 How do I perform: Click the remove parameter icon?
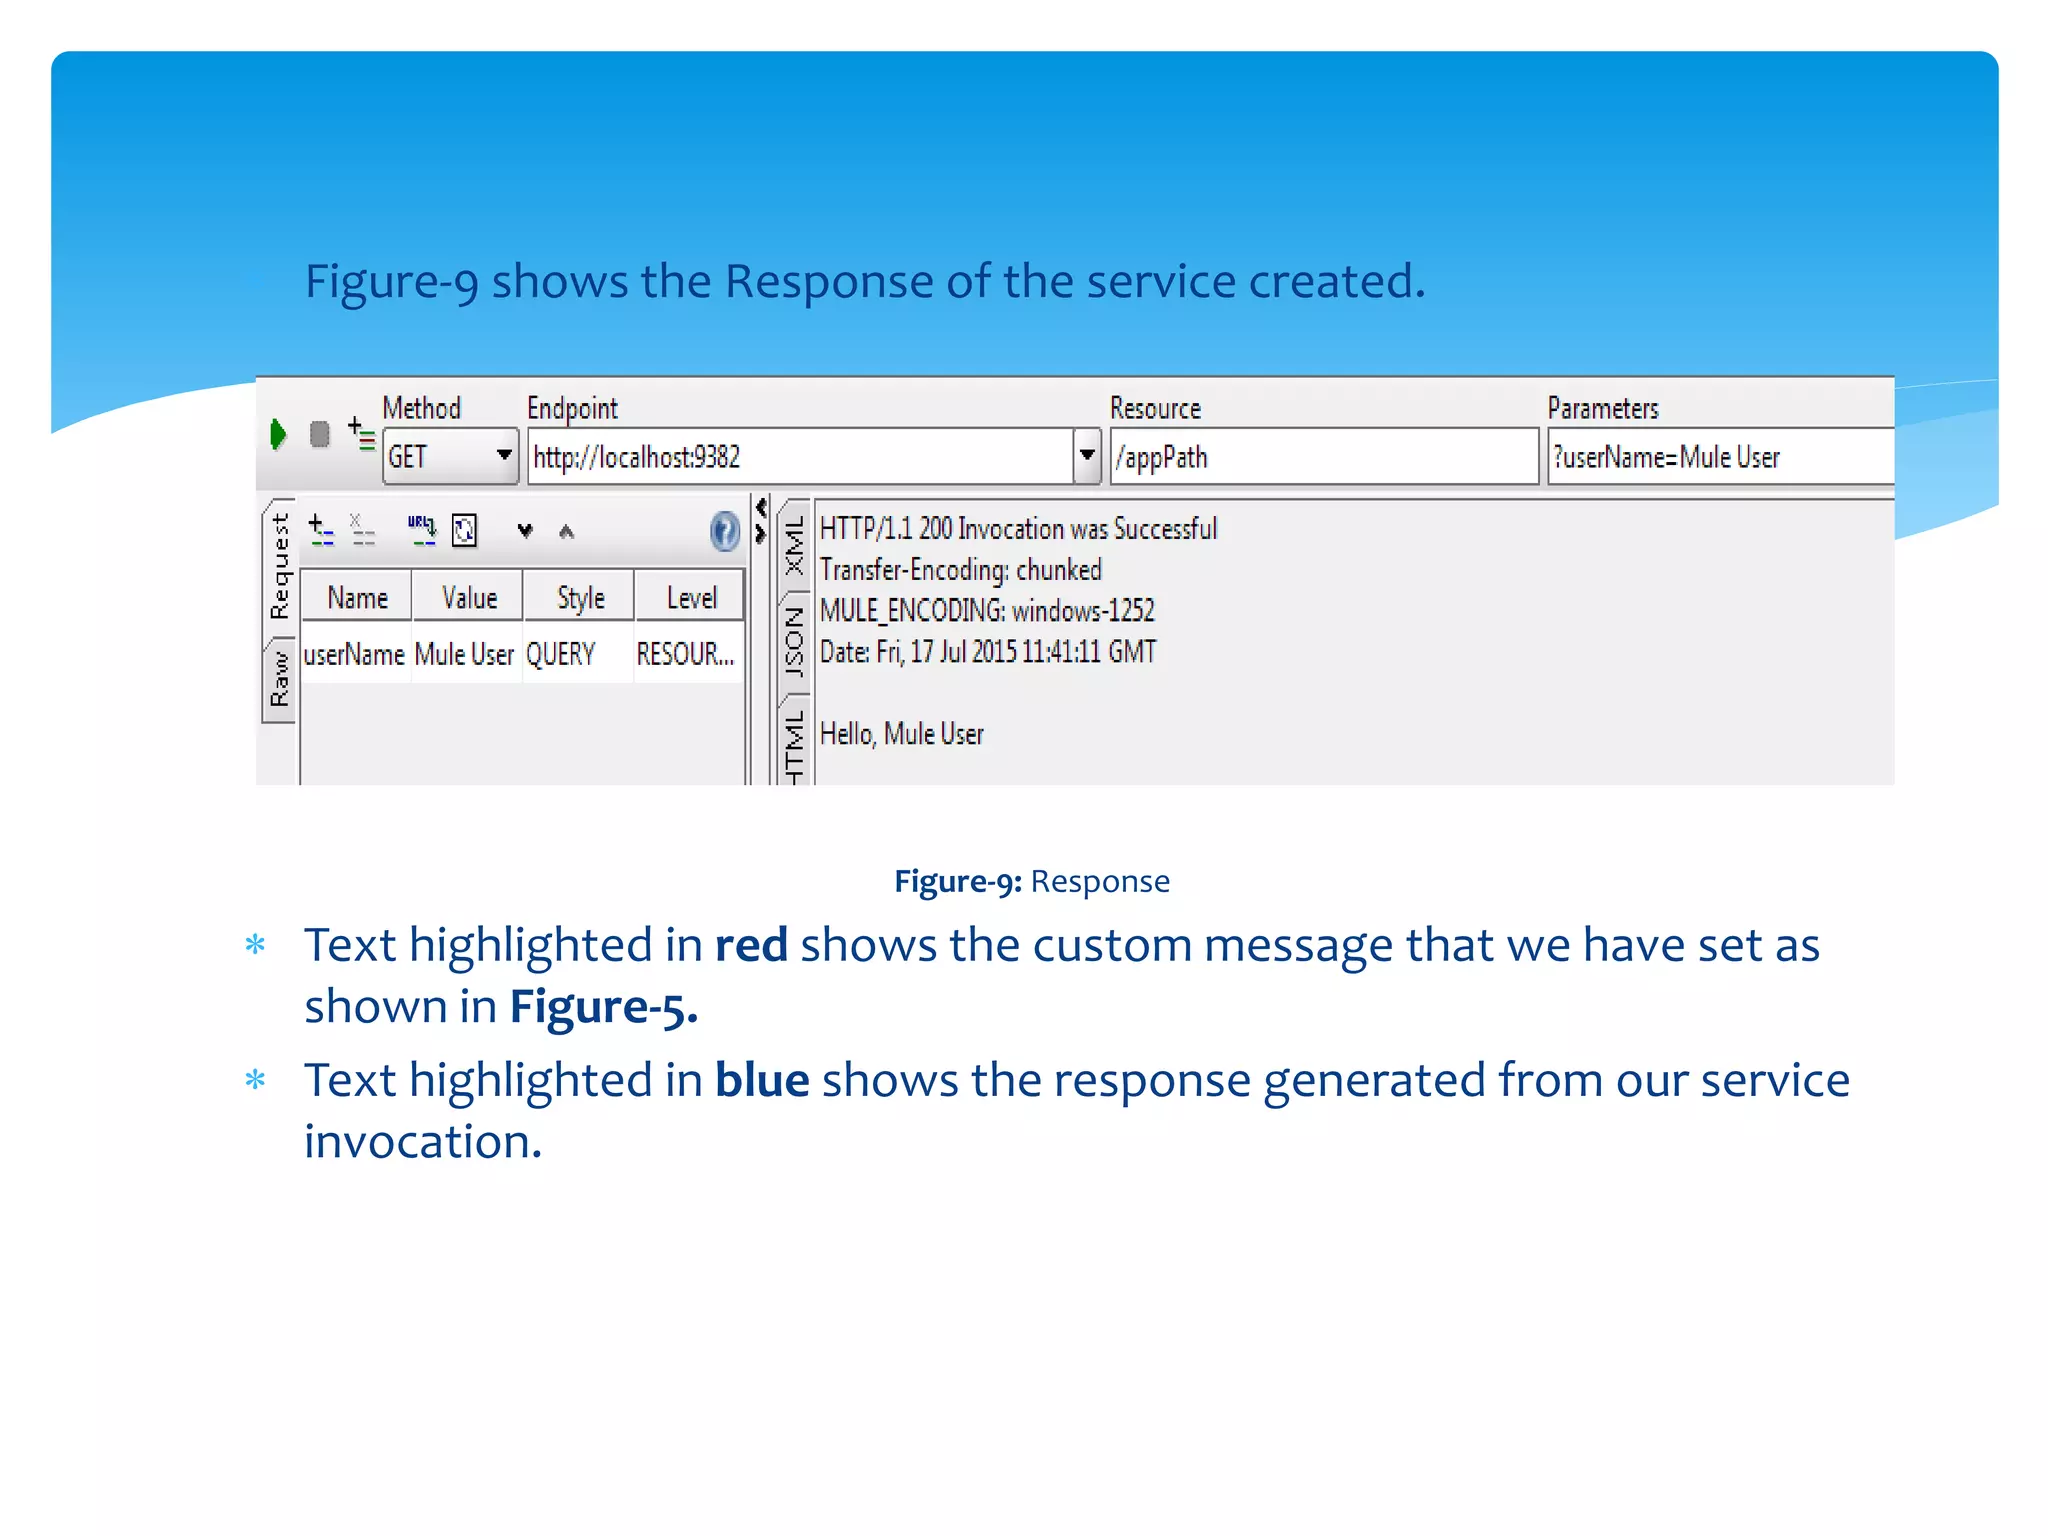362,530
